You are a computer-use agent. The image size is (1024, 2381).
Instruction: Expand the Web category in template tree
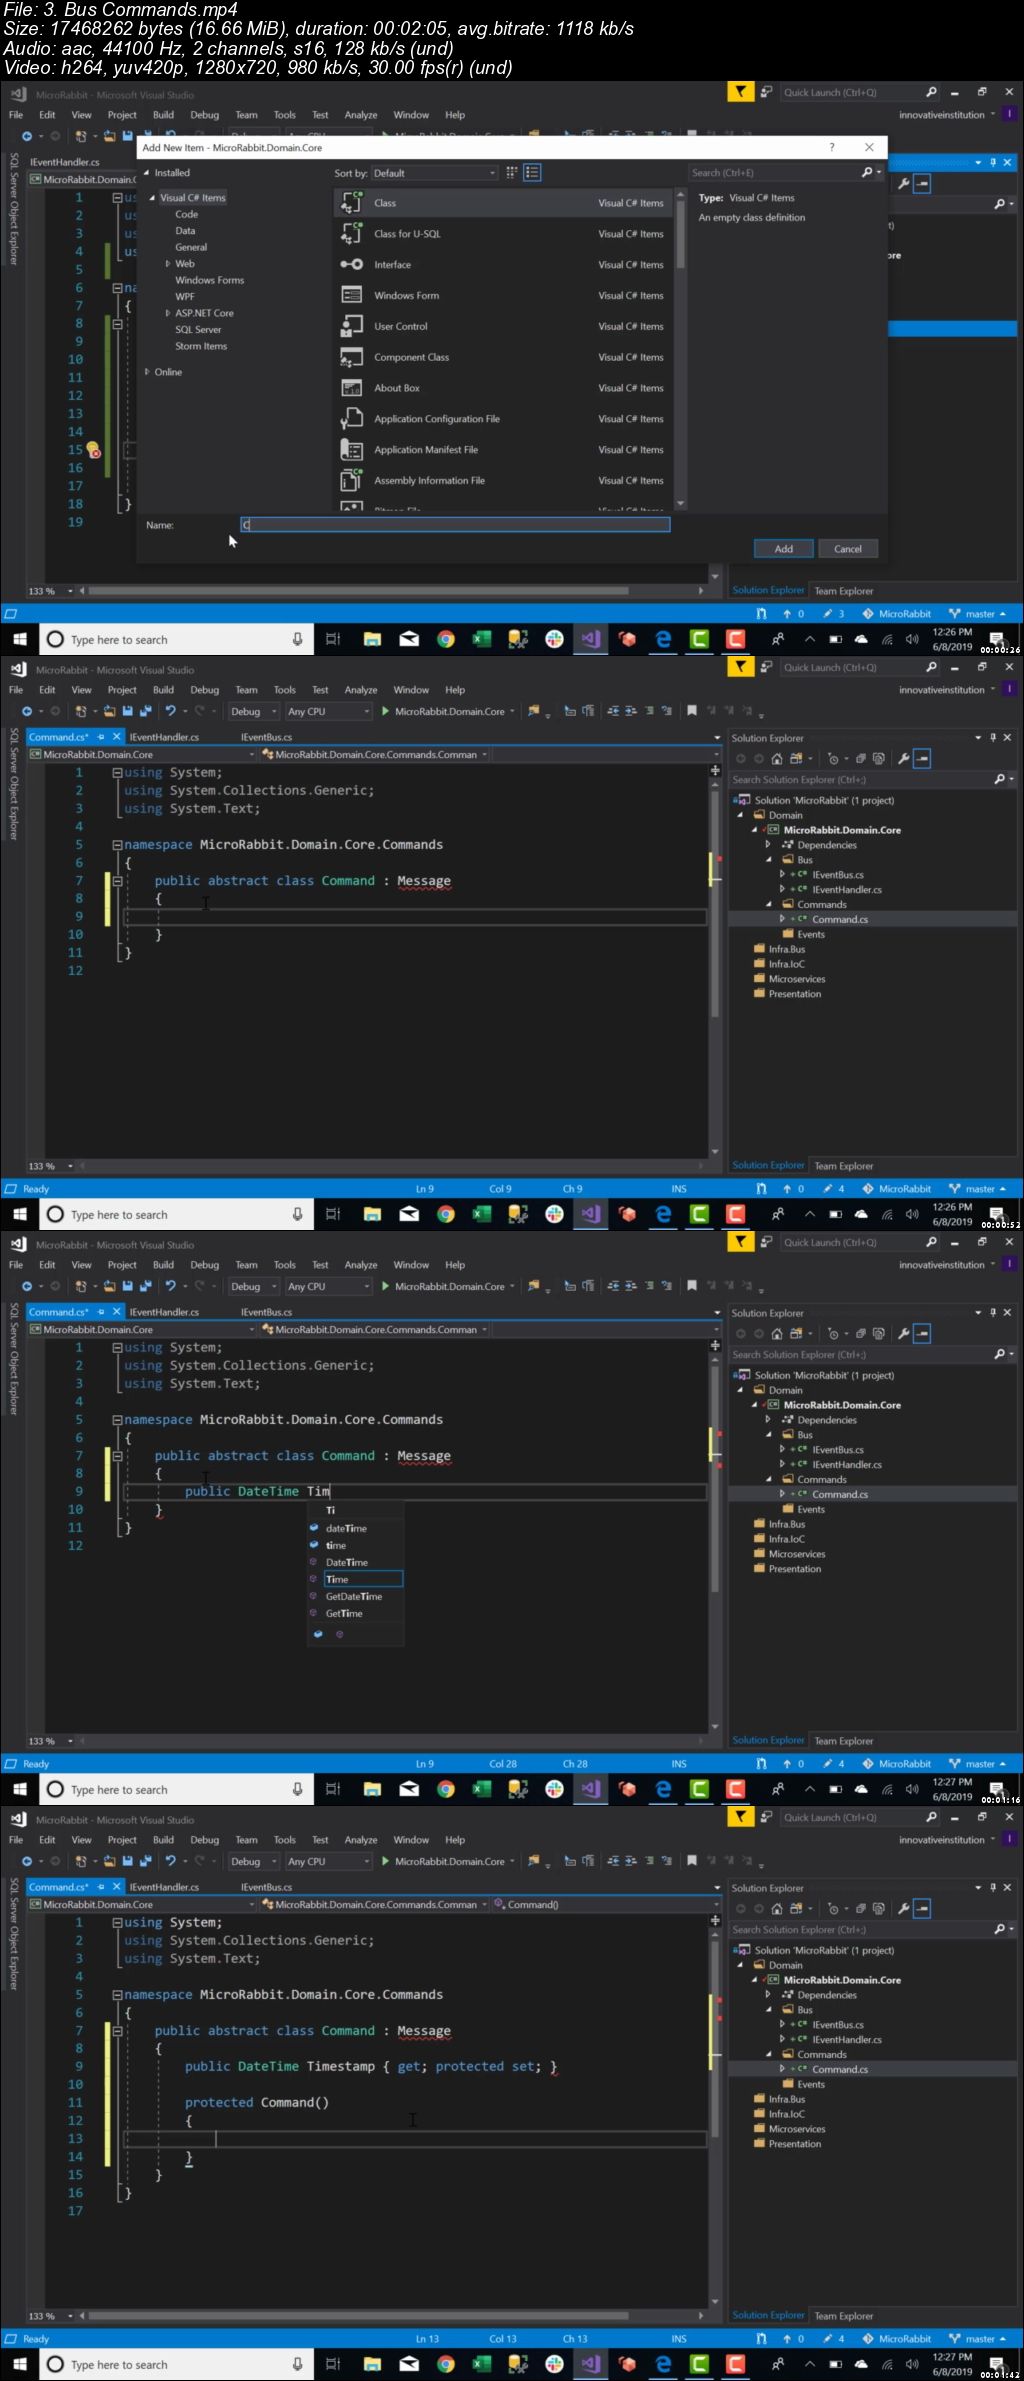point(168,264)
